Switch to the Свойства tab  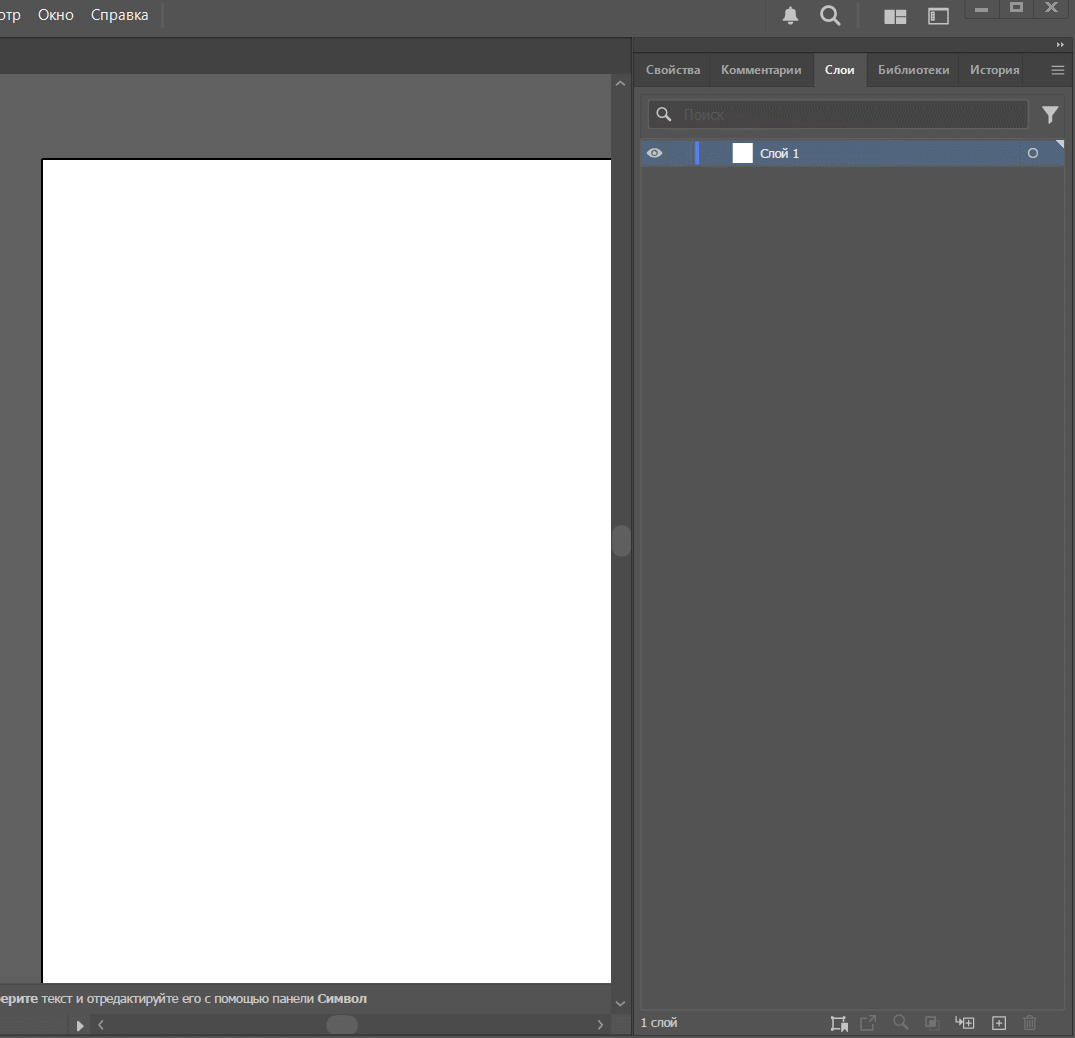click(x=673, y=70)
